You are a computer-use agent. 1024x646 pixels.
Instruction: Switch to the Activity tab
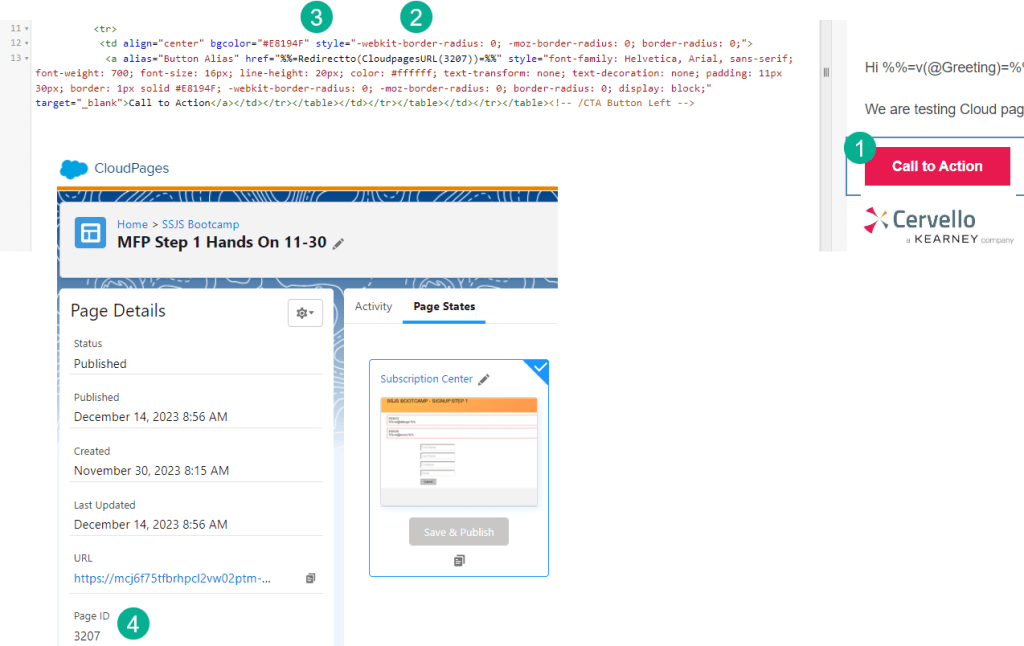[x=373, y=307]
